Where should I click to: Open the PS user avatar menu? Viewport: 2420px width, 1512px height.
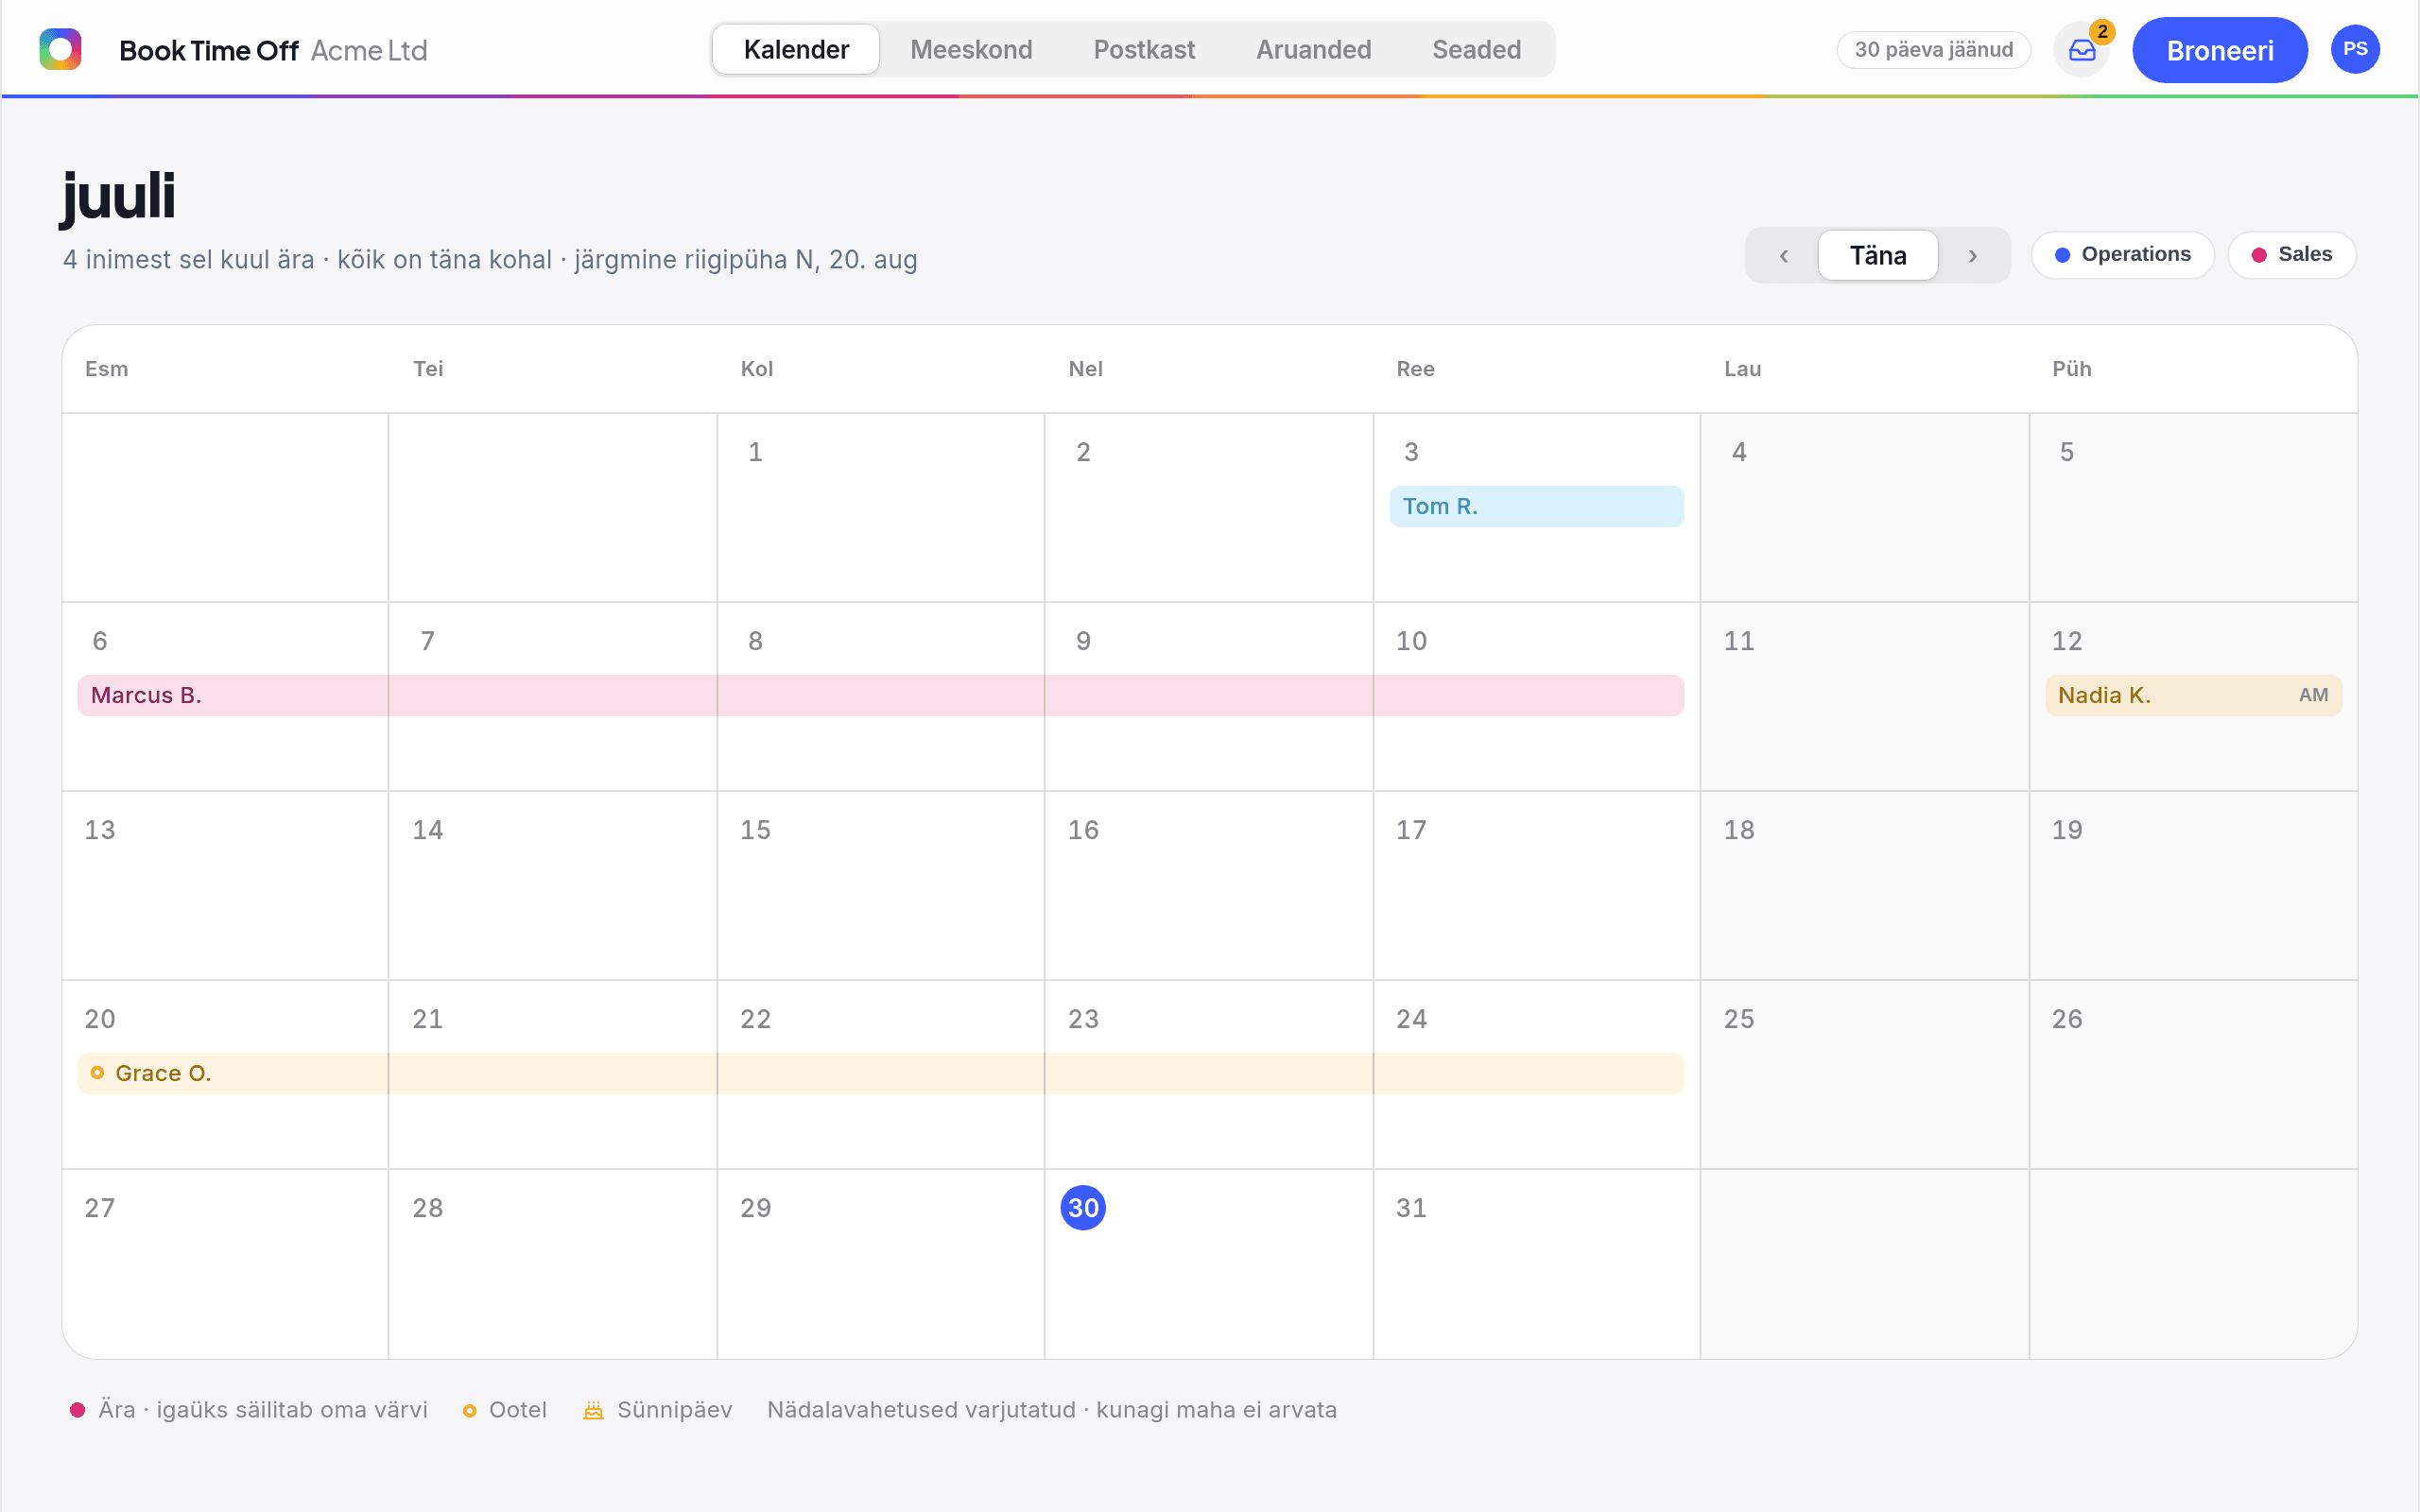point(2355,49)
